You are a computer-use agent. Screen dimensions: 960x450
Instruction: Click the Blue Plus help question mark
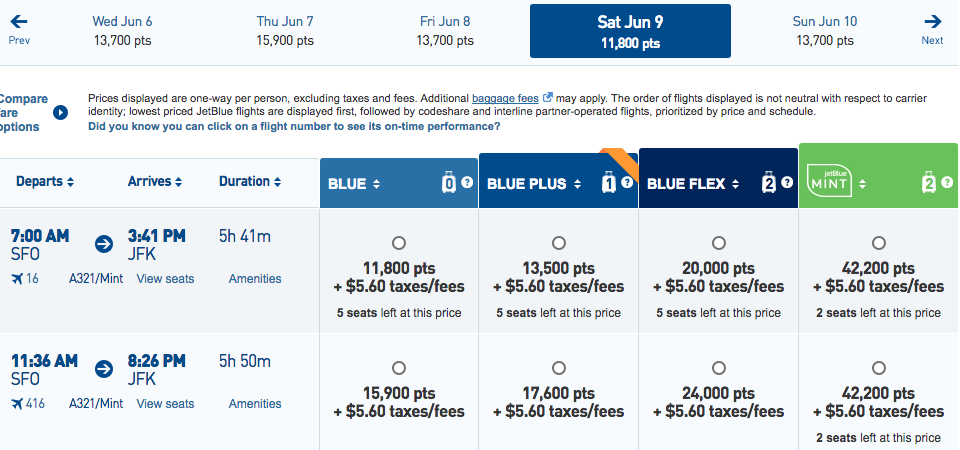pos(627,183)
